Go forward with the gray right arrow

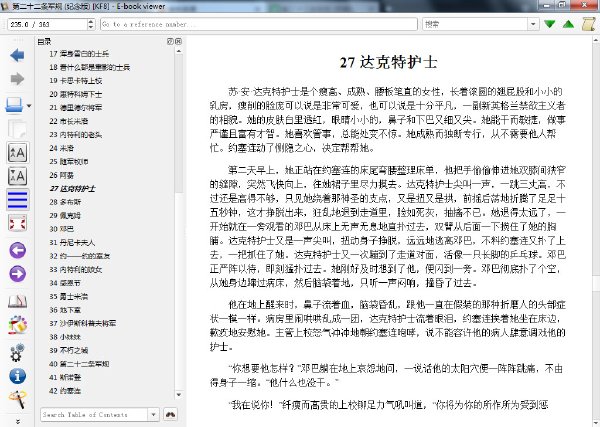[17, 79]
